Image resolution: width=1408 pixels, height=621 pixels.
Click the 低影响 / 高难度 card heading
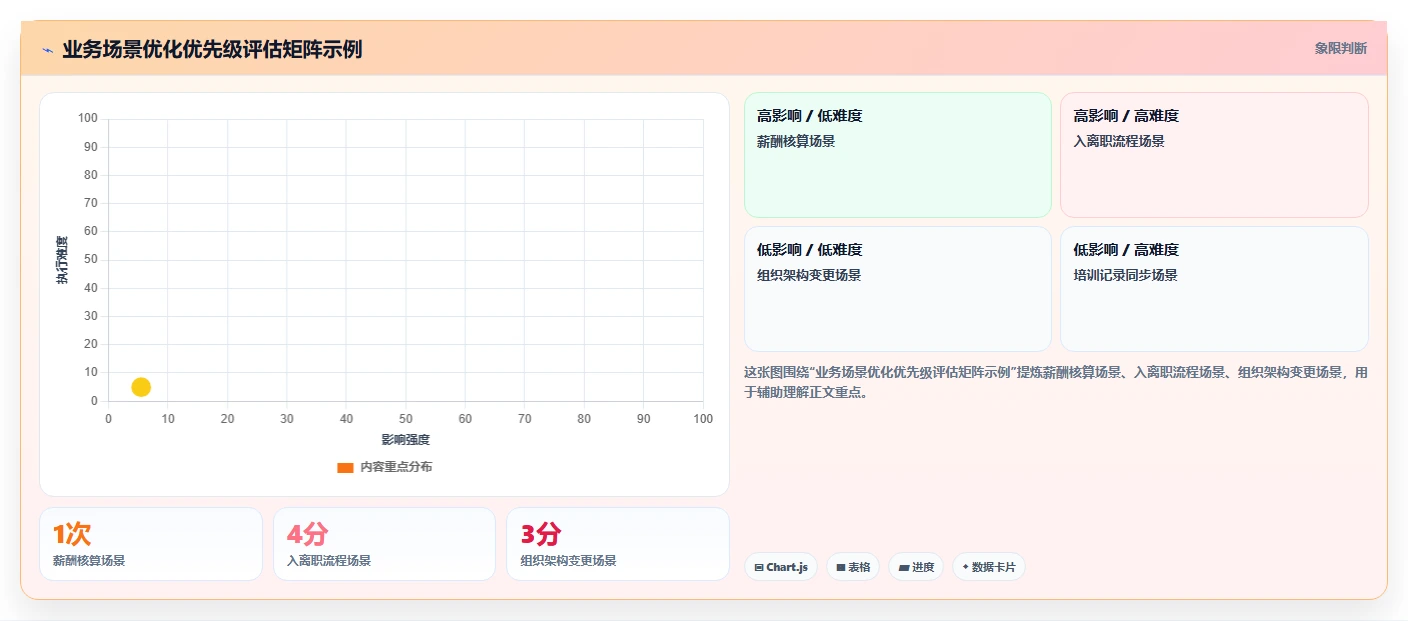tap(1126, 250)
